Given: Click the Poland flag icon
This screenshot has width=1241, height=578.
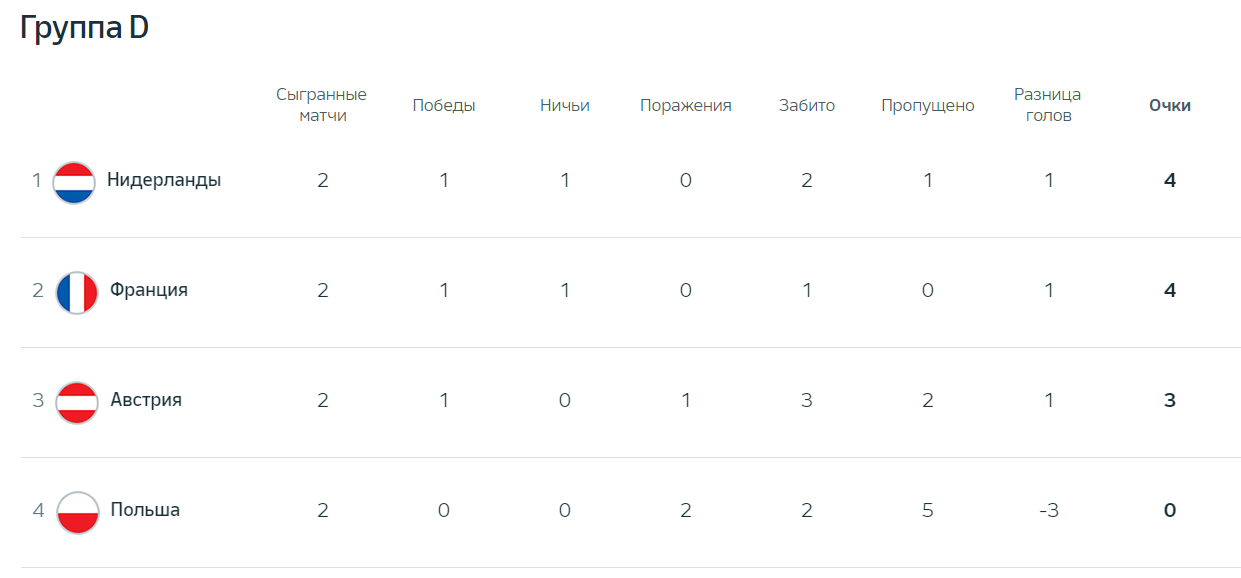Looking at the screenshot, I should 77,512.
